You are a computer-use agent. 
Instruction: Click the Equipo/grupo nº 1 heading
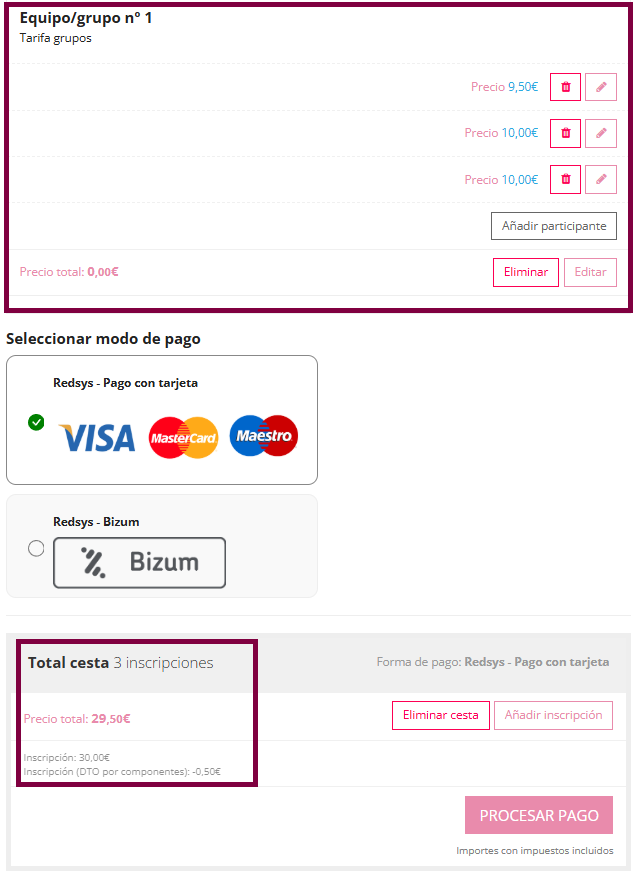[86, 18]
